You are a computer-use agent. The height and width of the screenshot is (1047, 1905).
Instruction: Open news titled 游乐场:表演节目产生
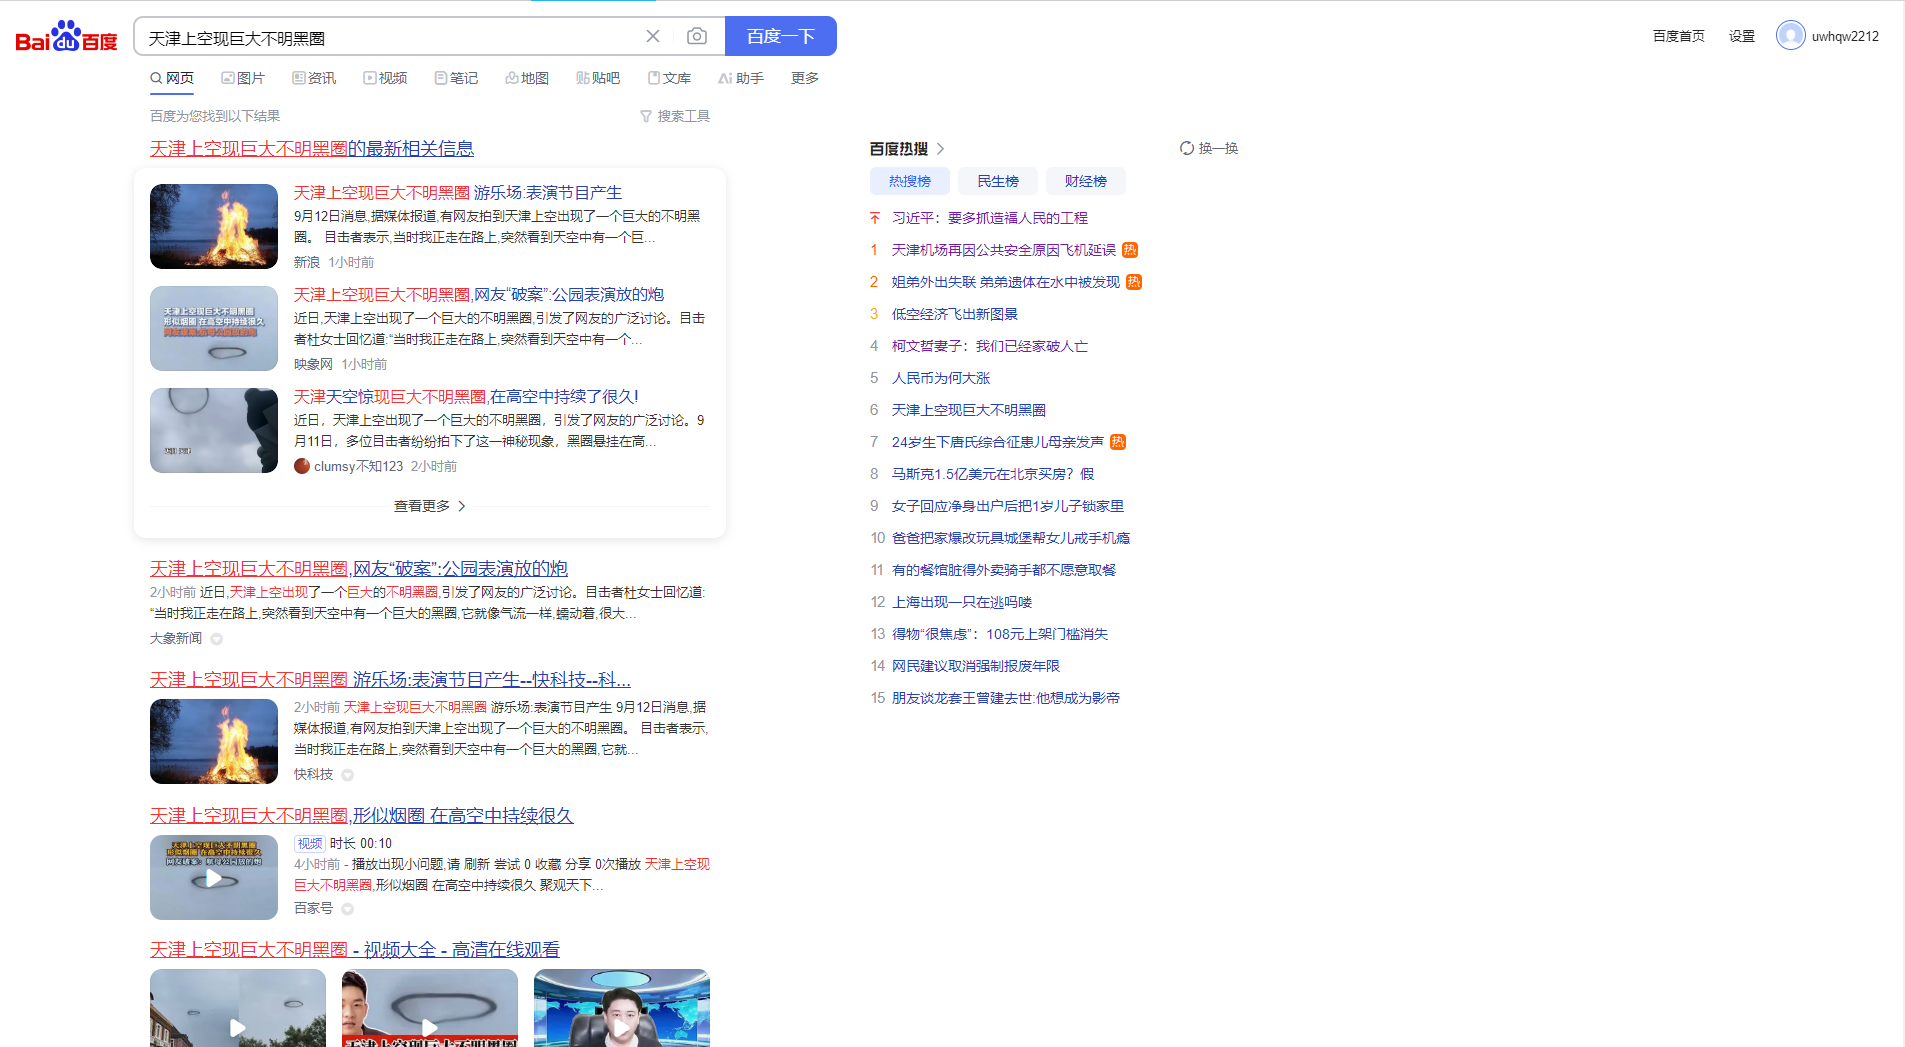tap(458, 192)
